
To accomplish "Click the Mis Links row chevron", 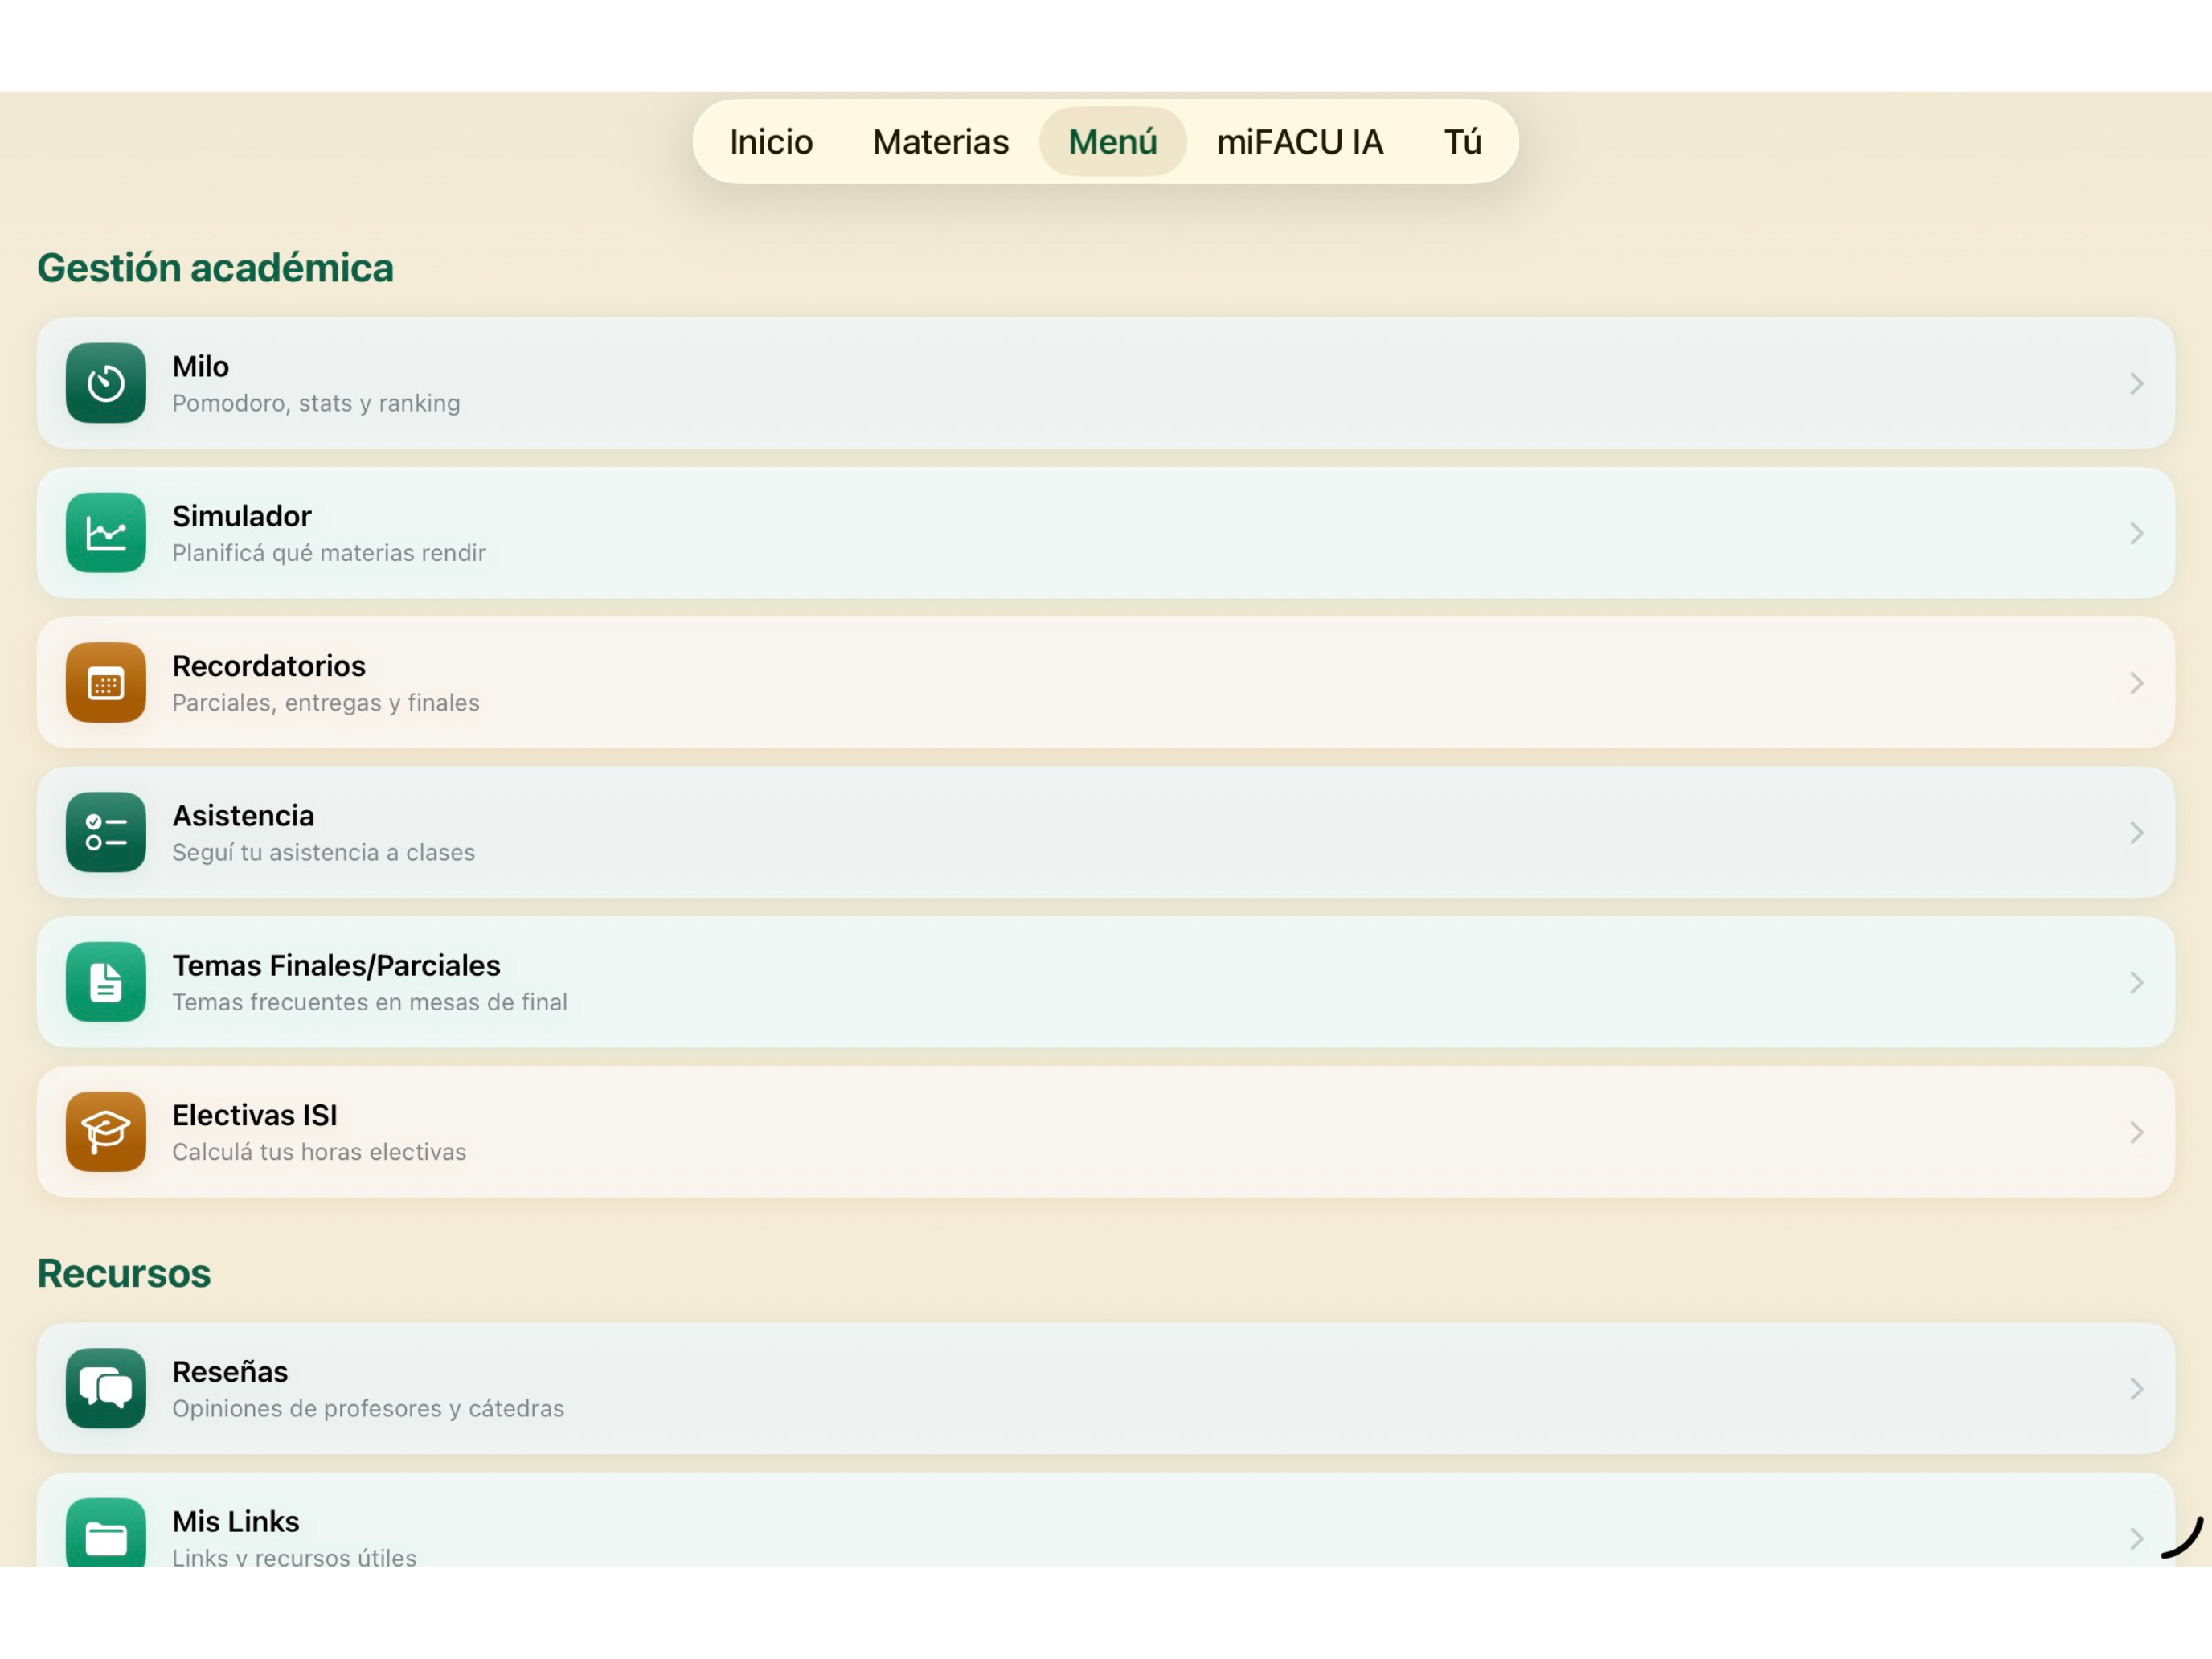I will (2136, 1538).
